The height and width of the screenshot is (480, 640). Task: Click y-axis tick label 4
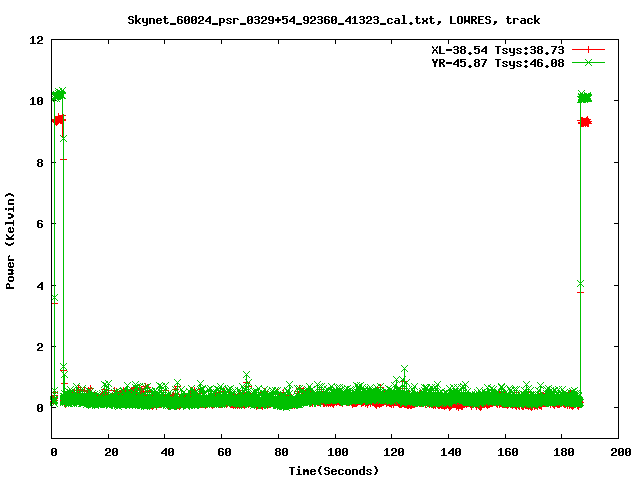click(x=40, y=286)
